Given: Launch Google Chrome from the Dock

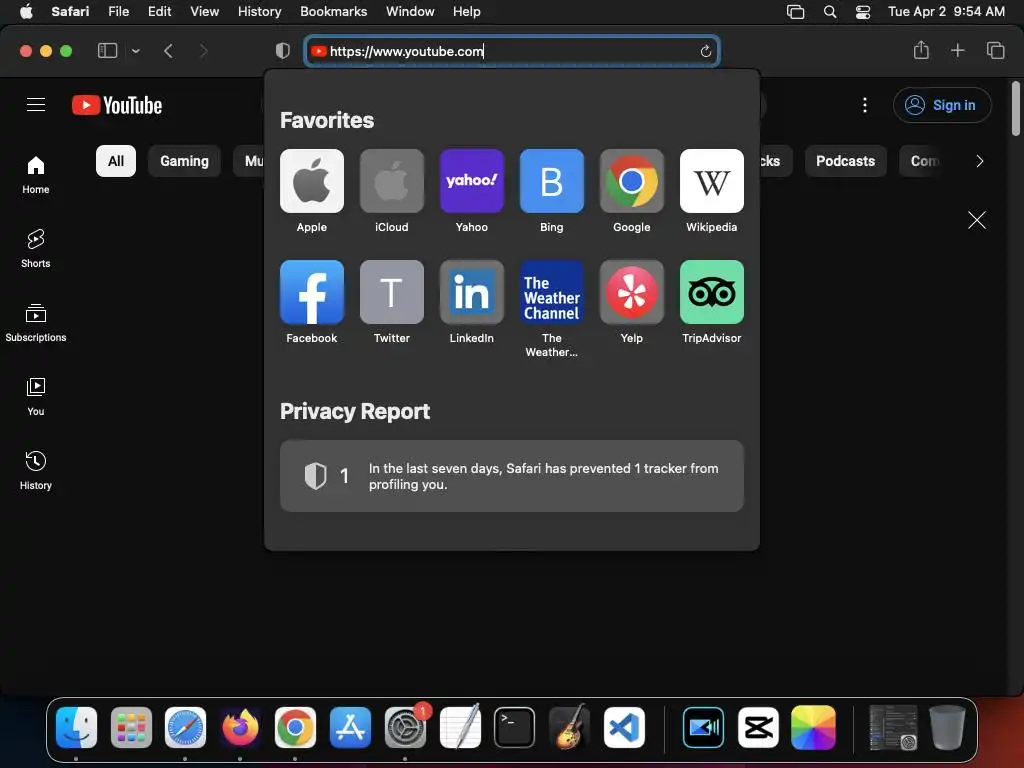Looking at the screenshot, I should click(x=295, y=727).
